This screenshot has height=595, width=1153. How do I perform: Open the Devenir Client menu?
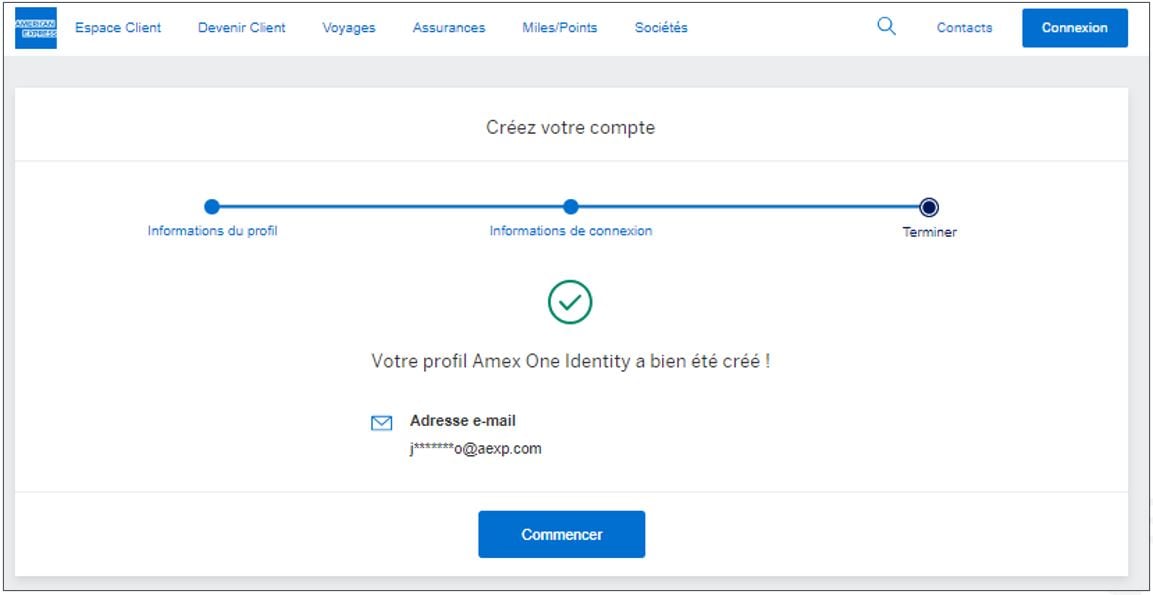coord(242,28)
